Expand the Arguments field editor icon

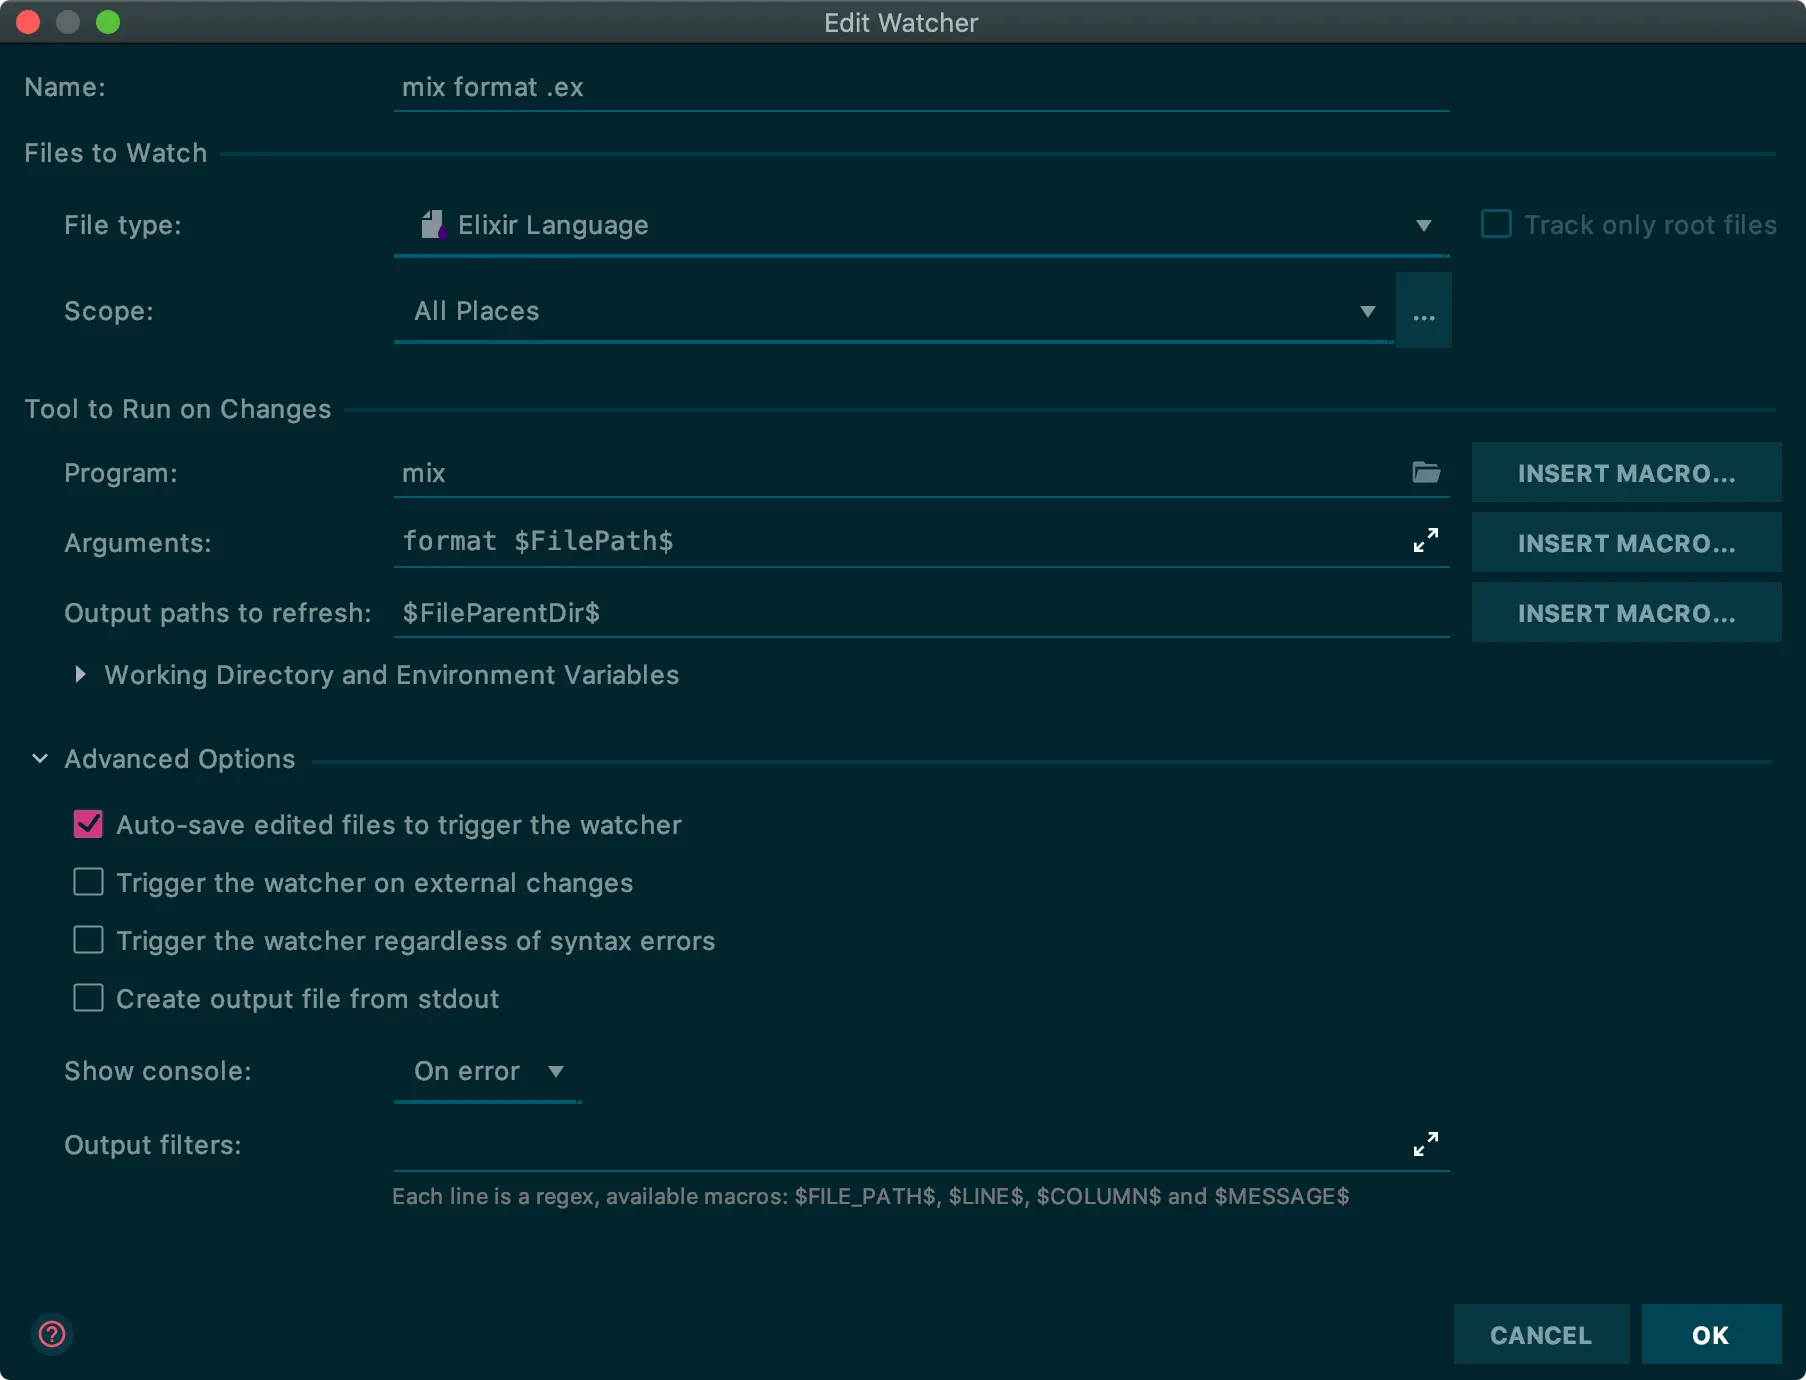1425,541
